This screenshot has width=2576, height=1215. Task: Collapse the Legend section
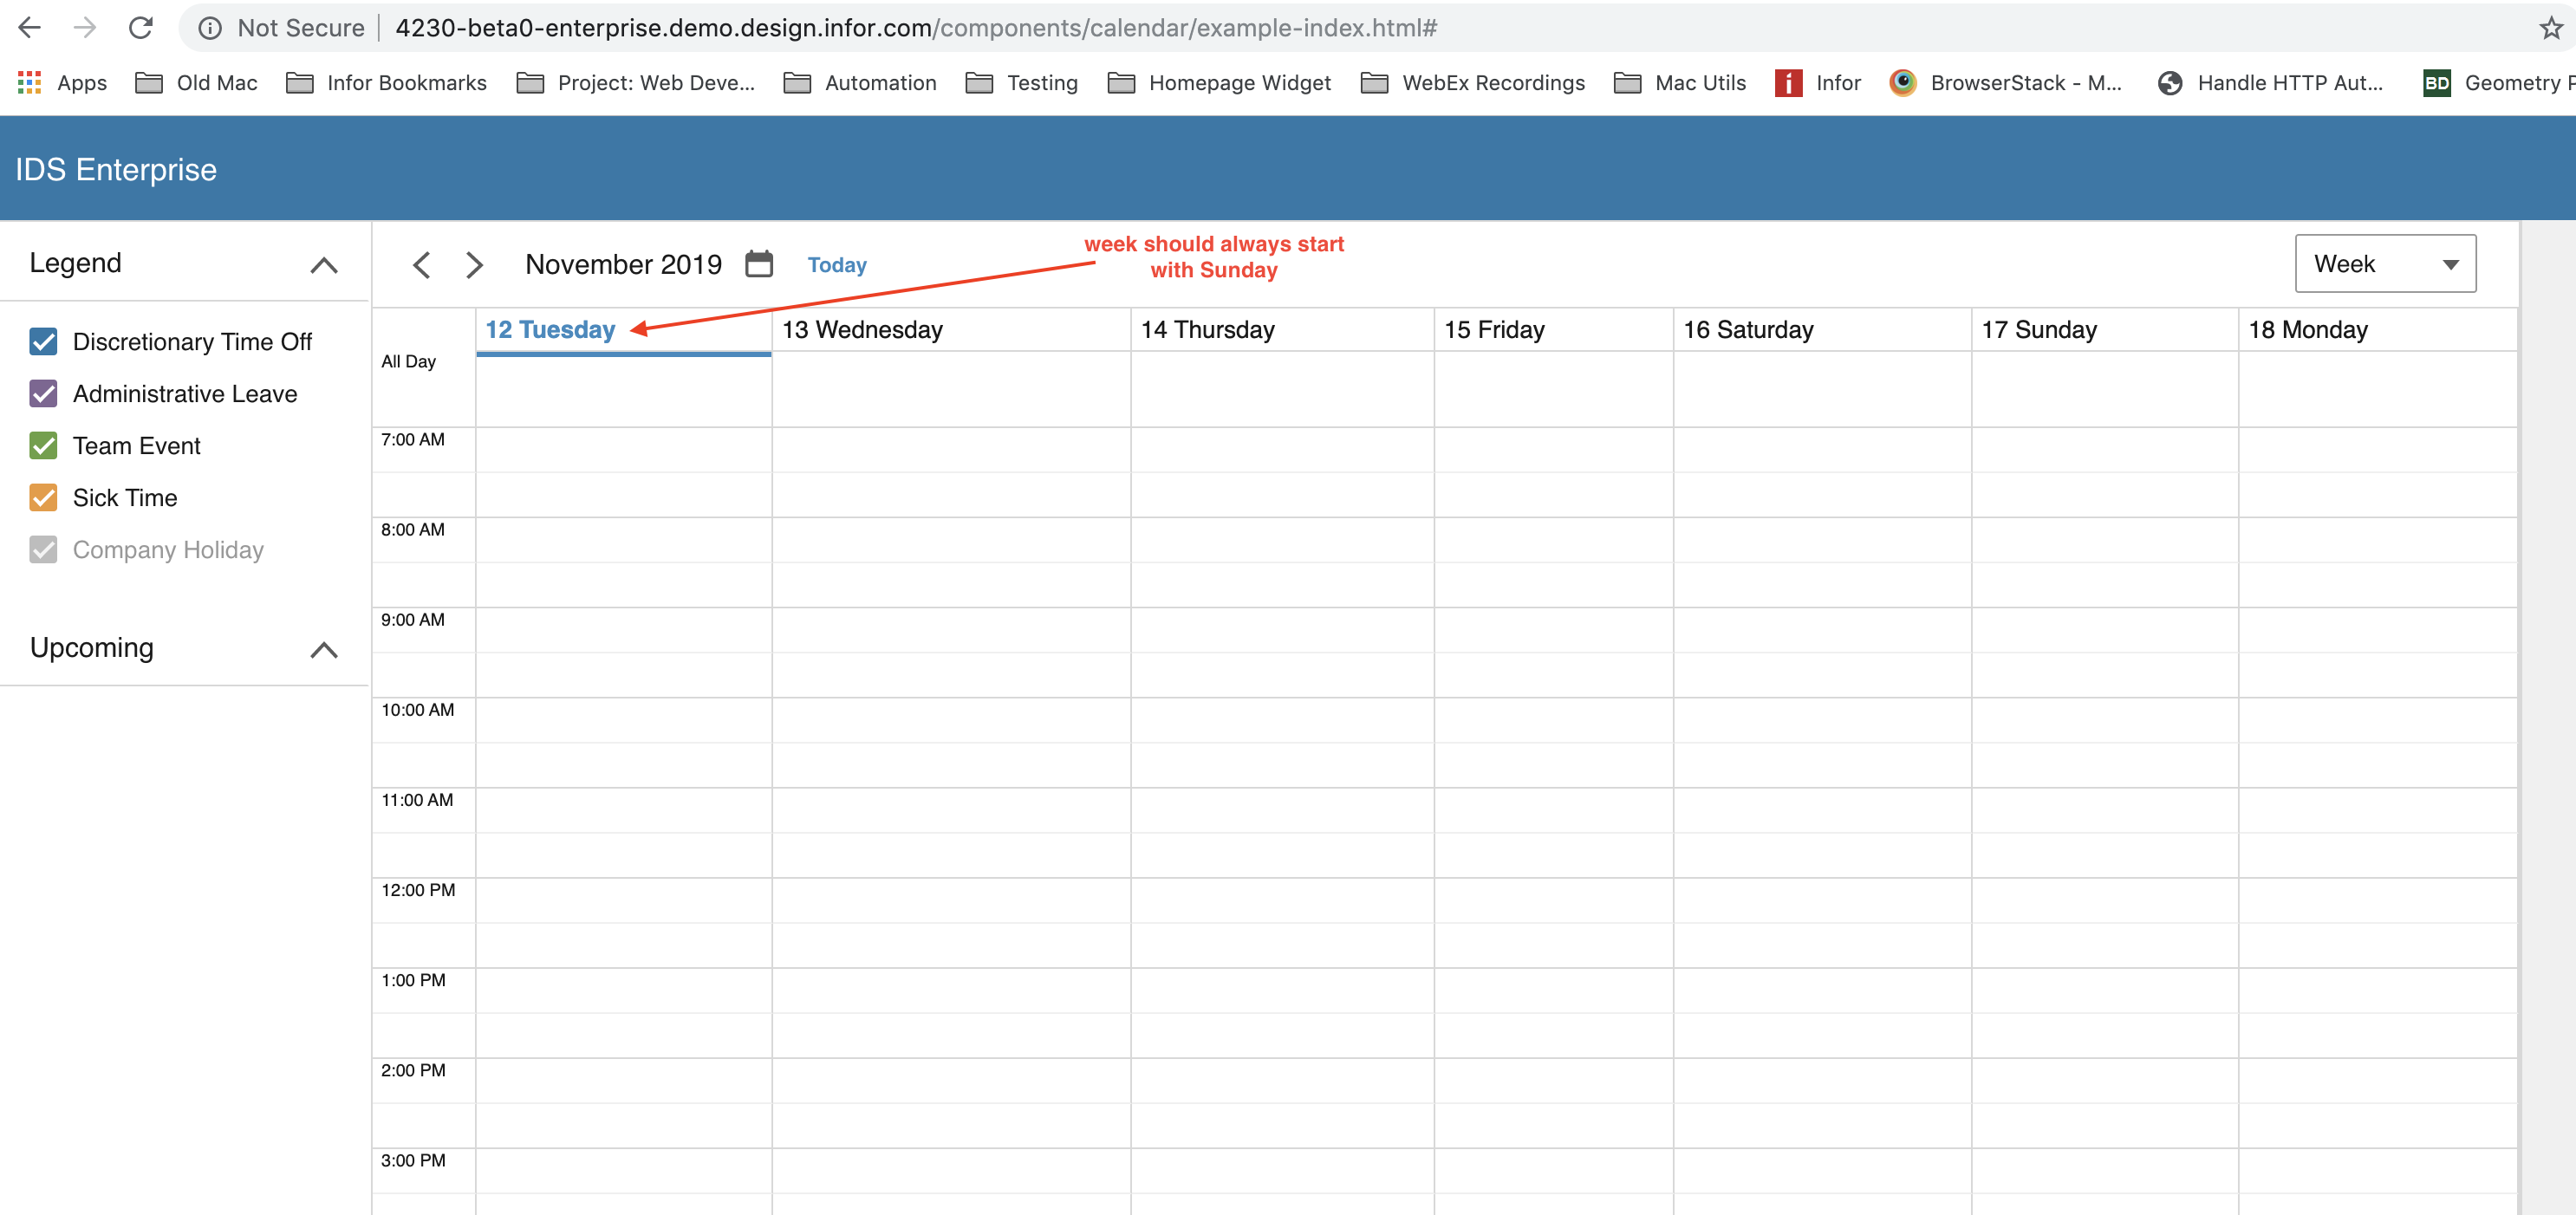[323, 265]
